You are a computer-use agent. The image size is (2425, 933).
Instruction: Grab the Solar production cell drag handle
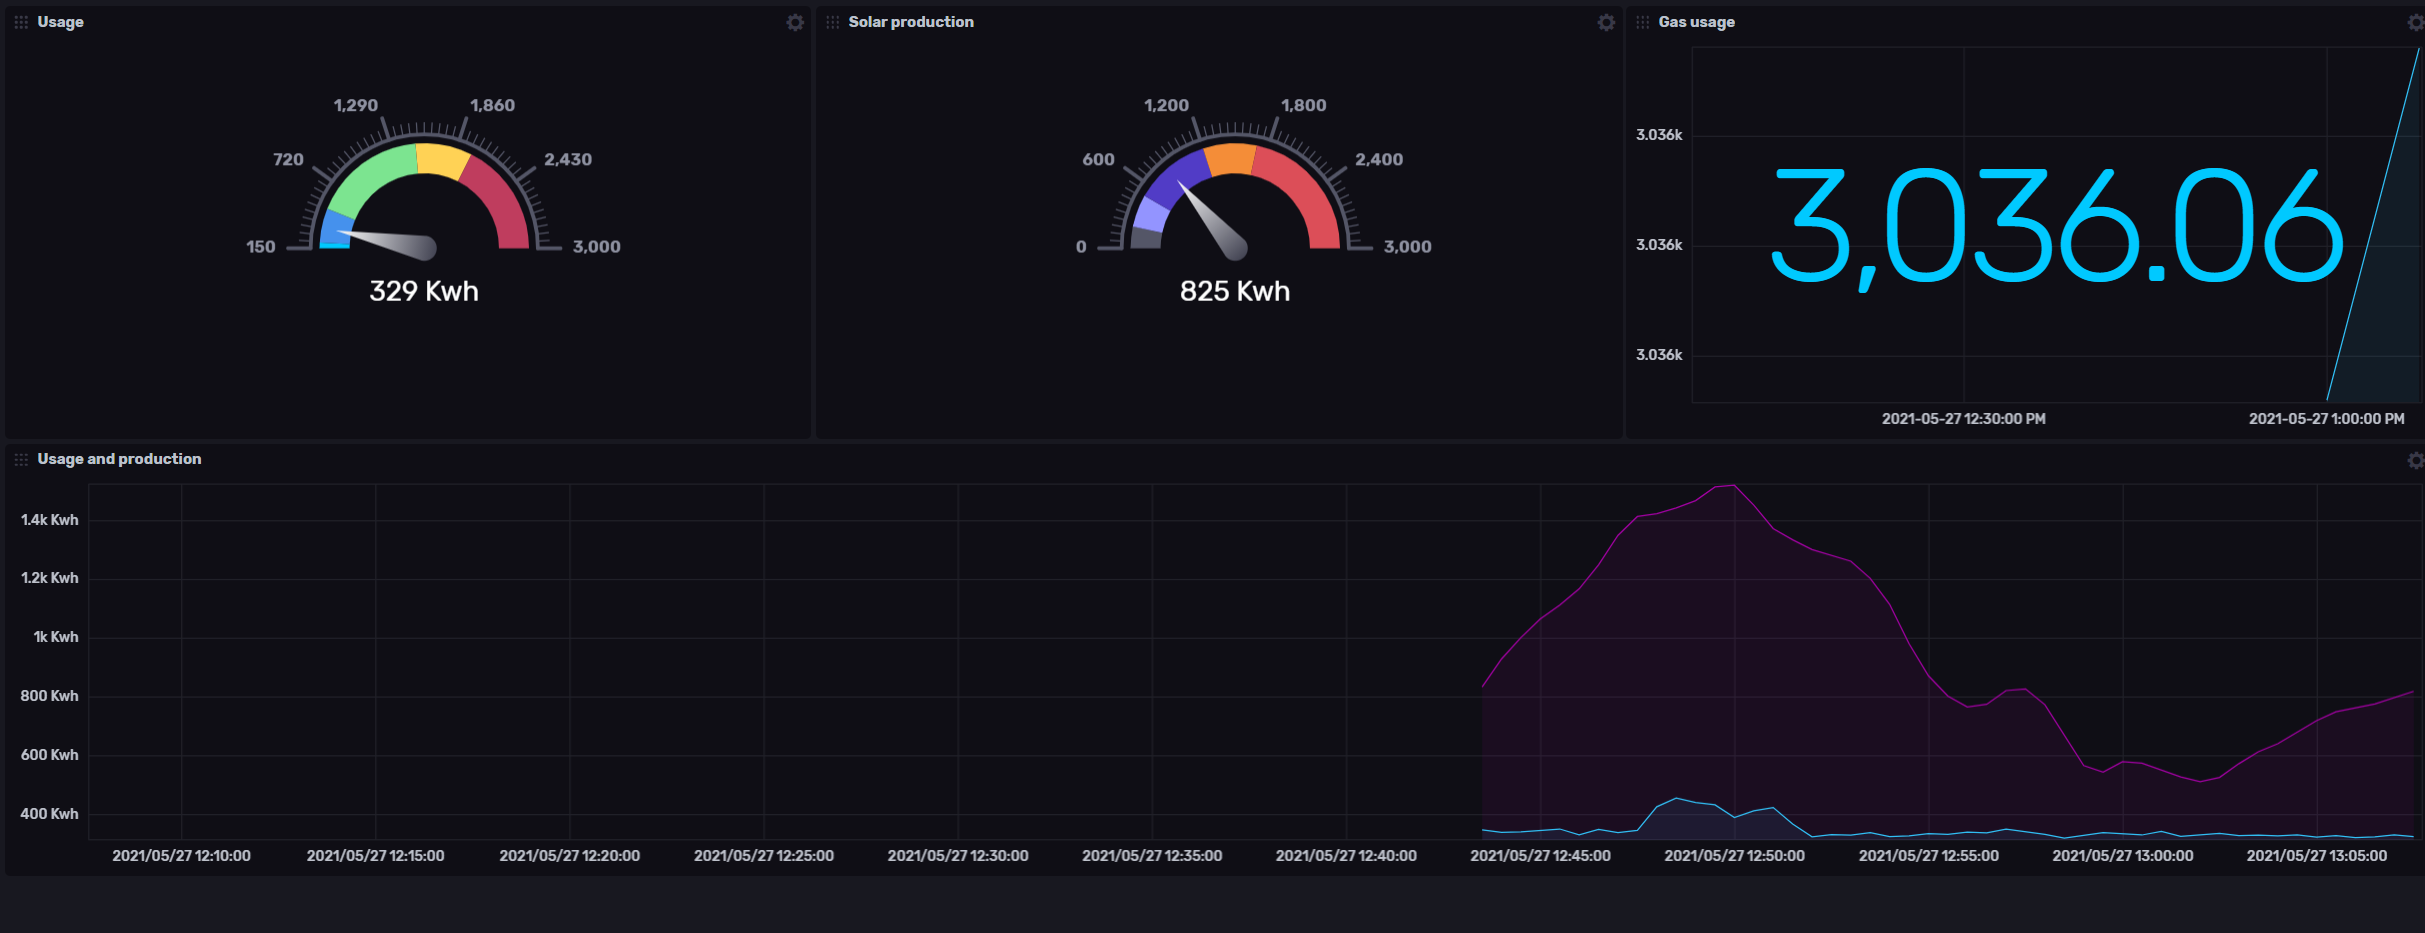coord(832,22)
